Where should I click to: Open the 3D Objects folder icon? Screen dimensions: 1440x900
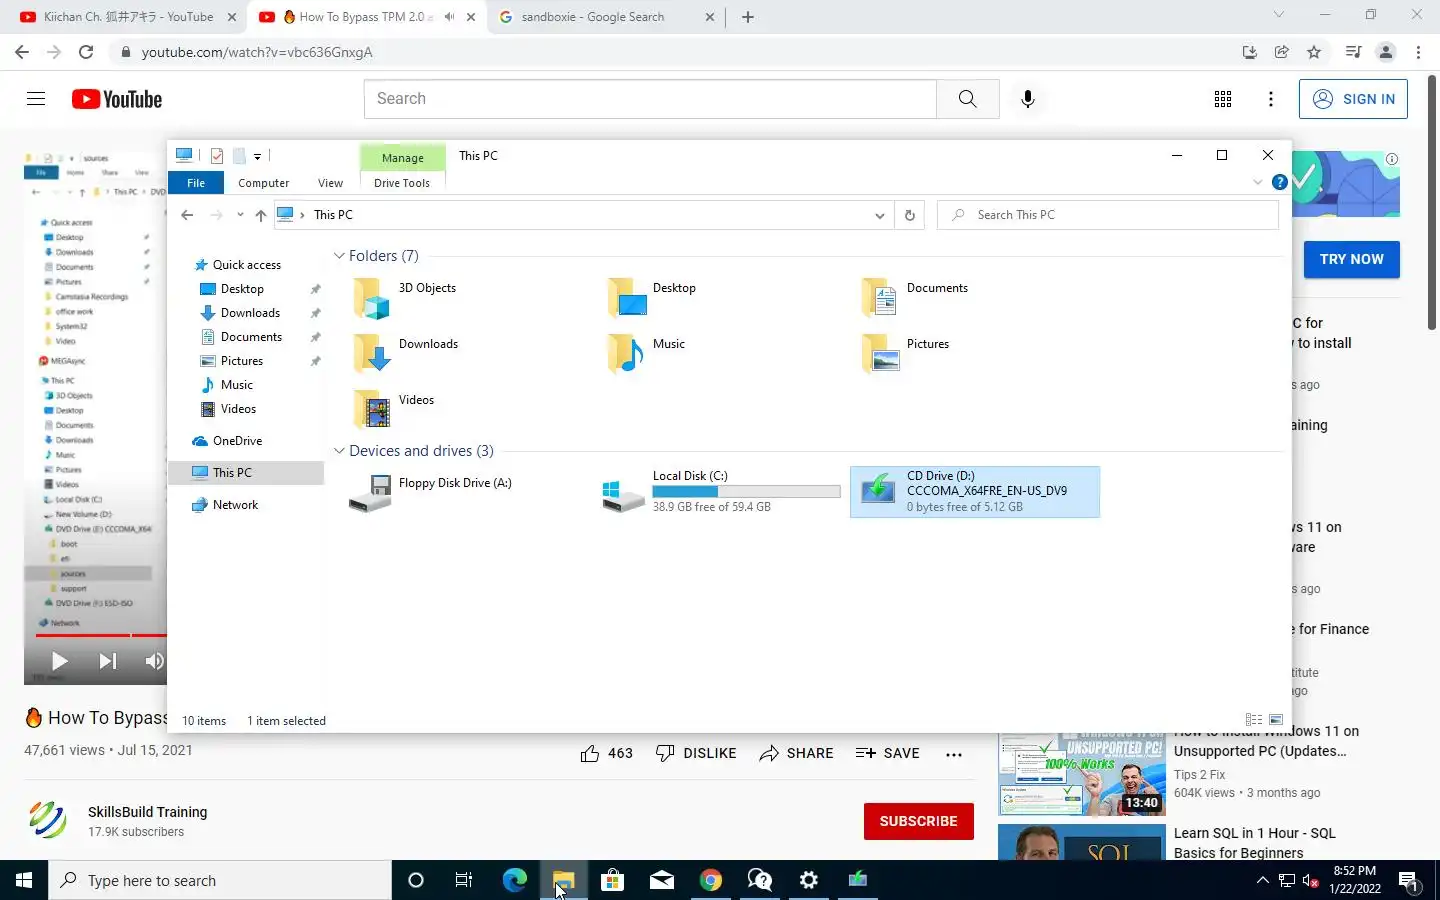coord(372,298)
